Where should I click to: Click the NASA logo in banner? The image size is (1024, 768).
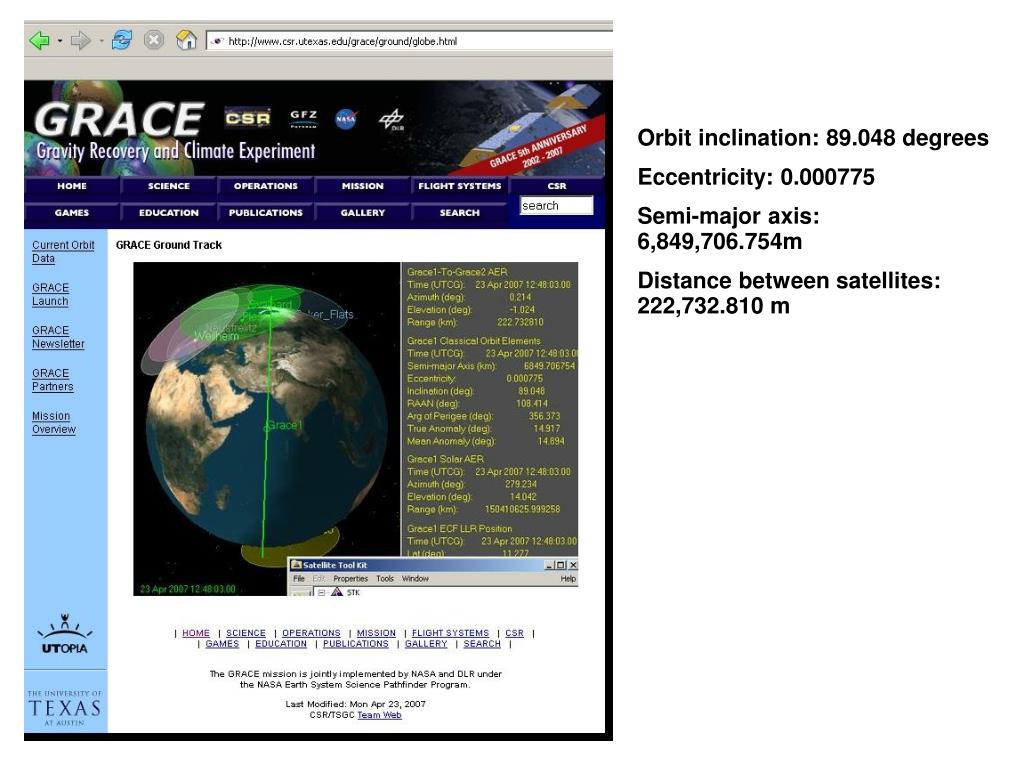pos(345,119)
